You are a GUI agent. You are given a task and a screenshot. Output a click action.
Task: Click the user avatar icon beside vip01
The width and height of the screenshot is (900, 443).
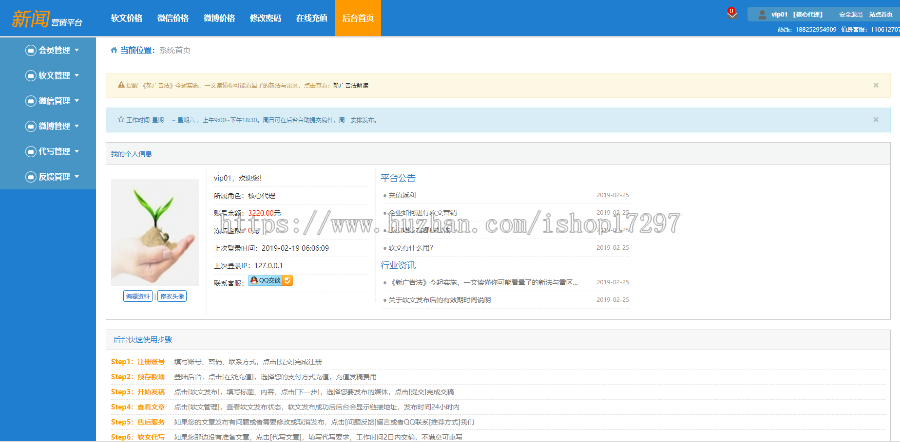coord(762,14)
